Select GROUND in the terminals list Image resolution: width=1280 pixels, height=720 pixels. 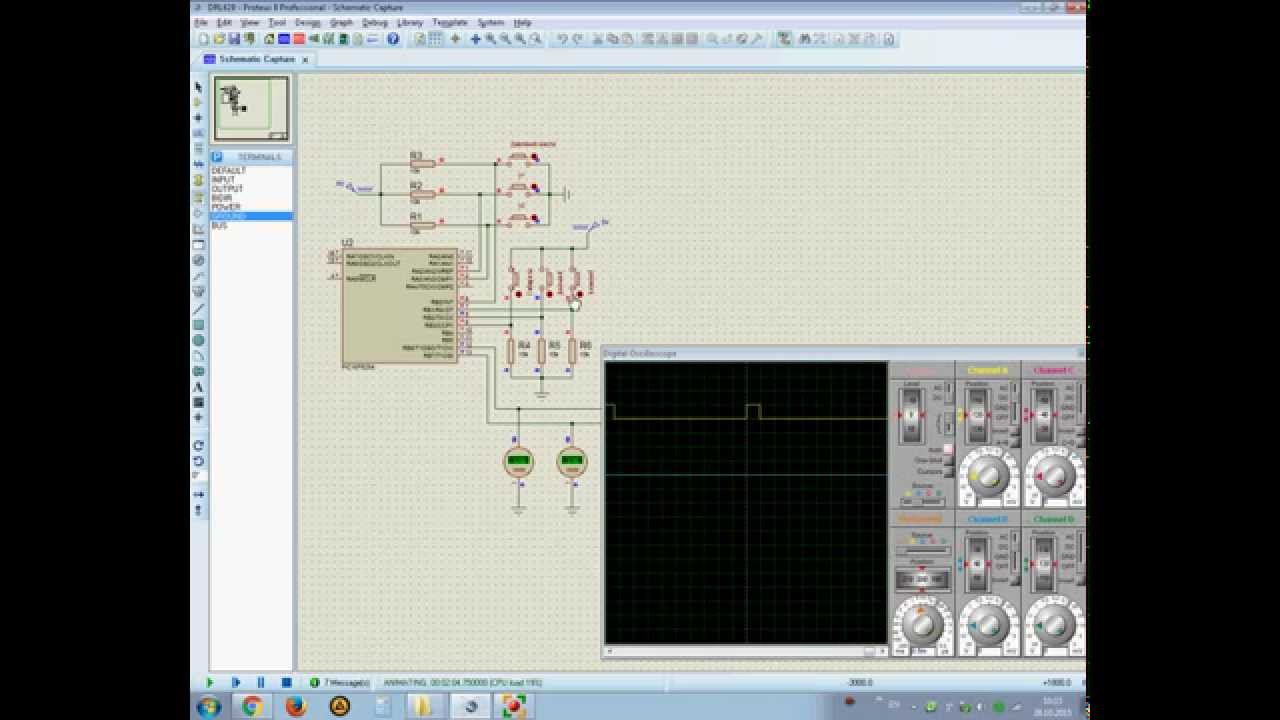pos(251,216)
